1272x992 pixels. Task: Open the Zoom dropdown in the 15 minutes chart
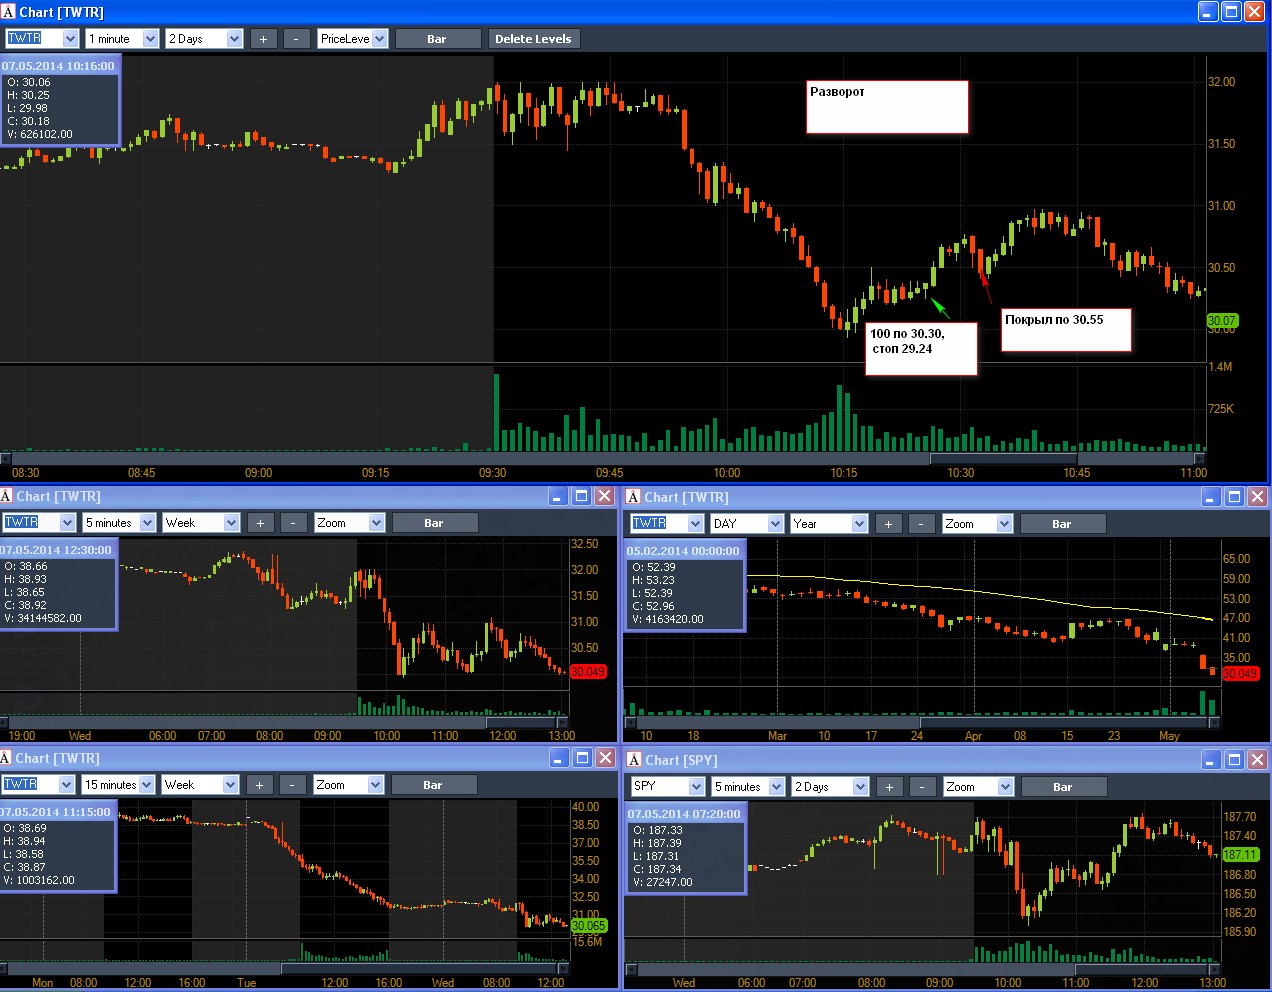(375, 785)
